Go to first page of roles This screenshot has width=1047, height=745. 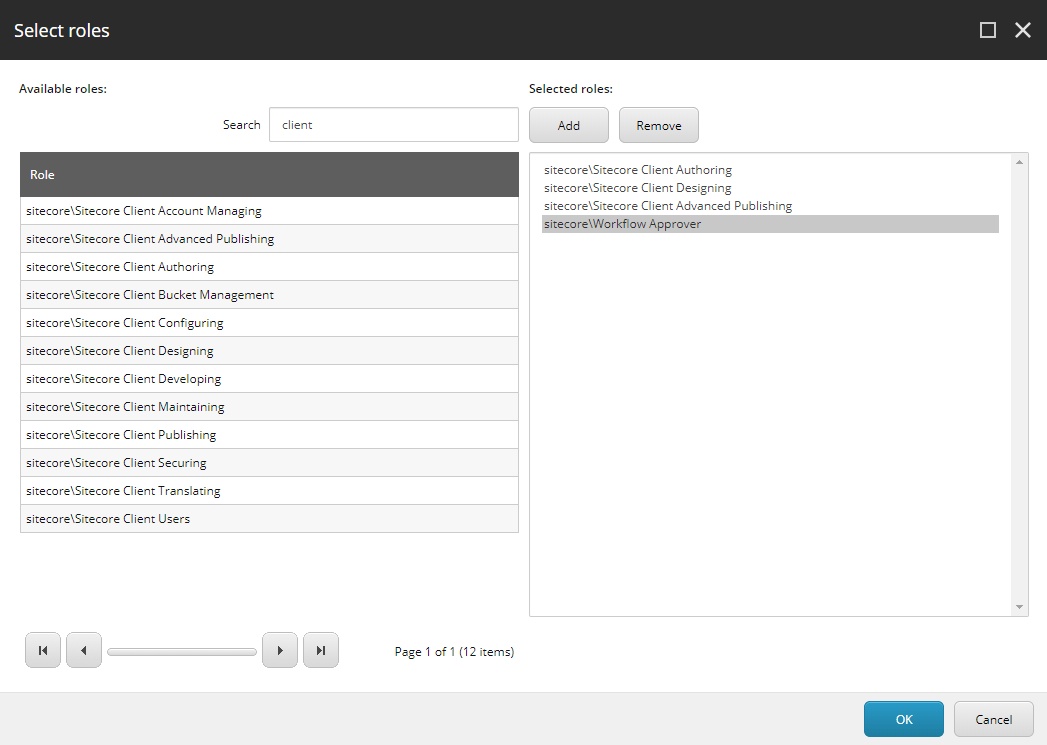coord(43,650)
